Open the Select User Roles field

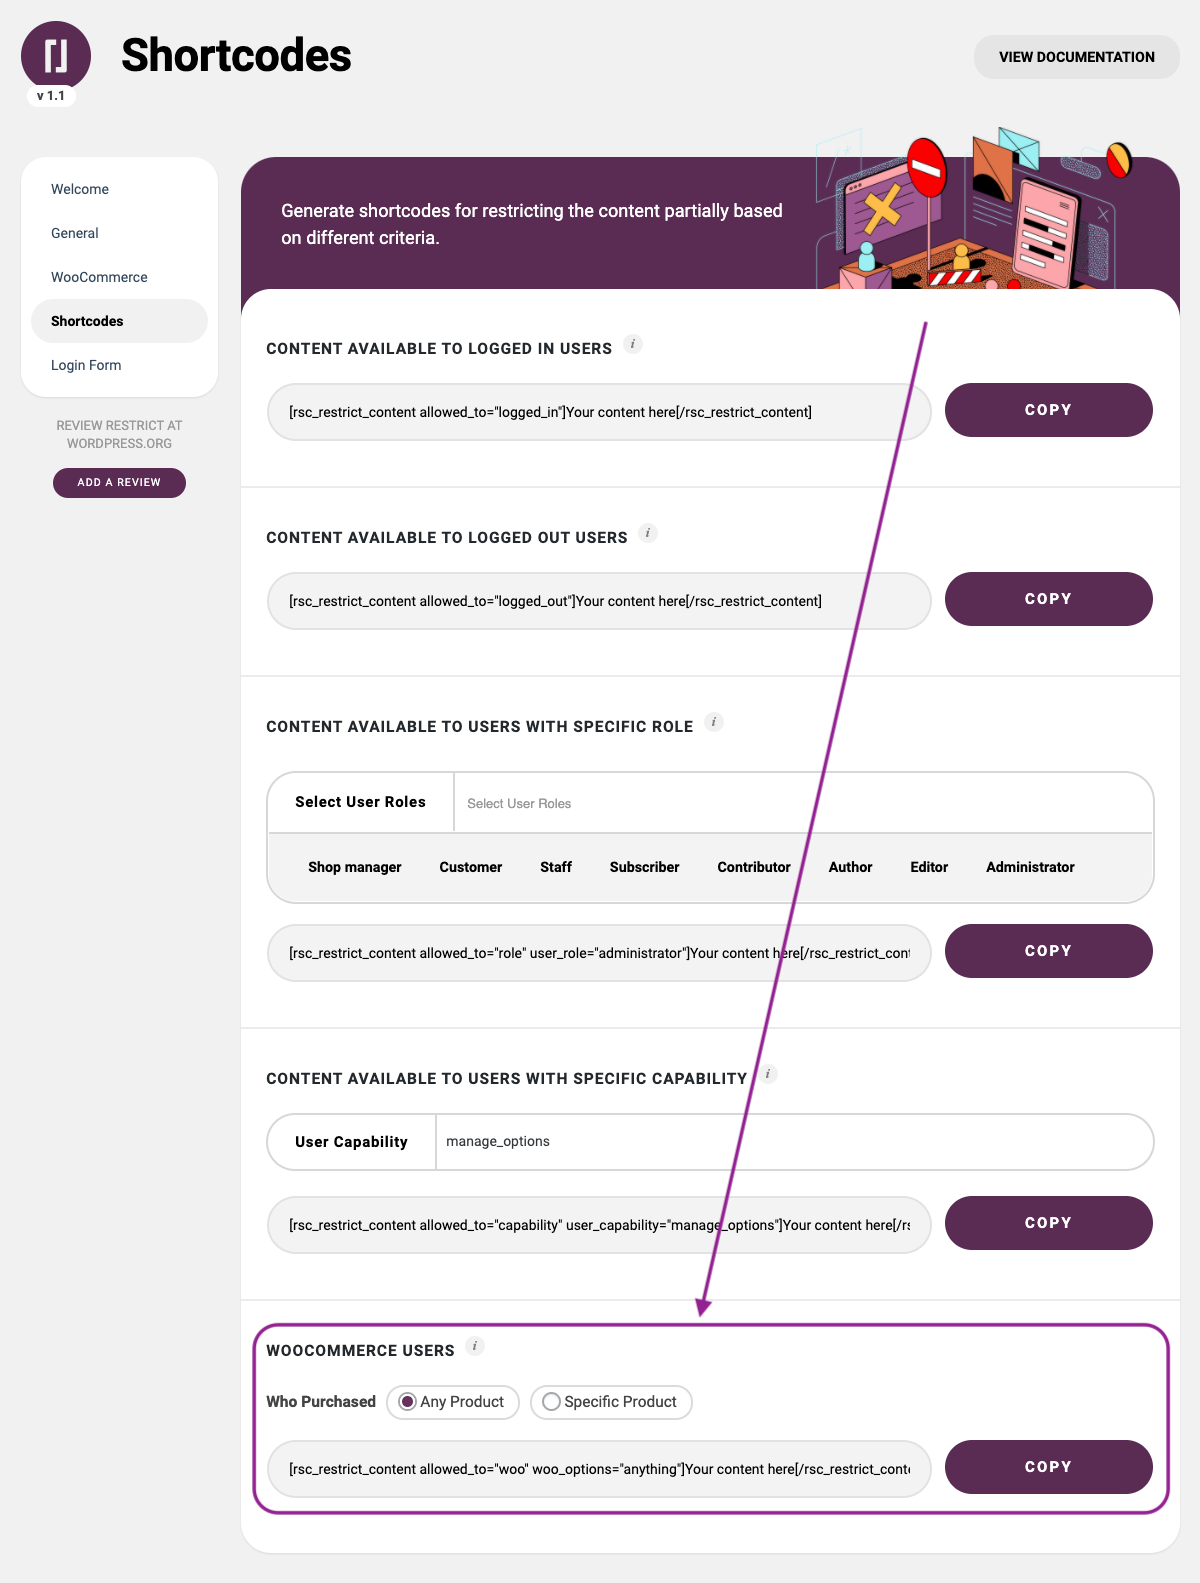(800, 803)
